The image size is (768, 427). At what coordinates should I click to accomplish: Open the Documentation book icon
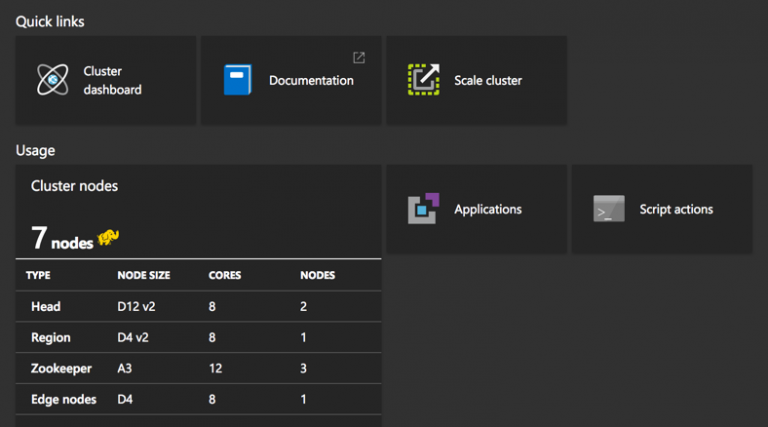(x=237, y=80)
